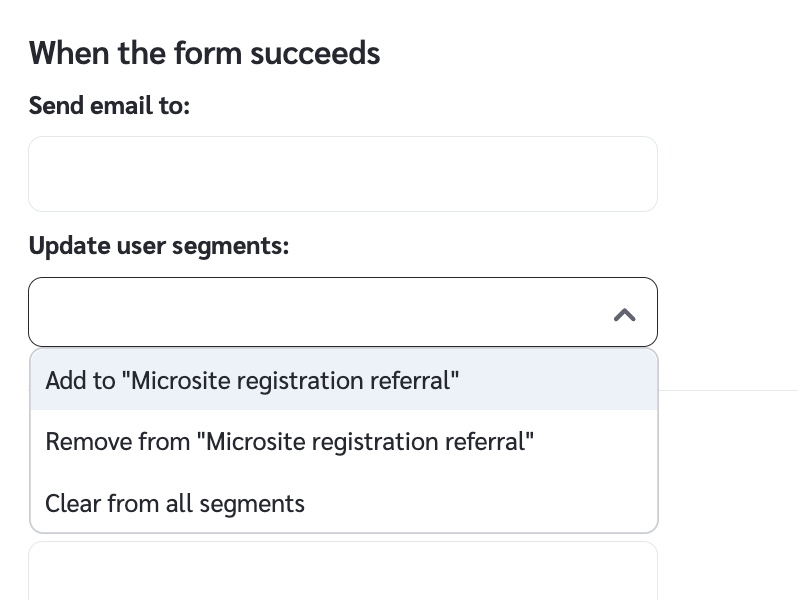
Task: Place cursor in the email recipient text box
Action: 342,174
